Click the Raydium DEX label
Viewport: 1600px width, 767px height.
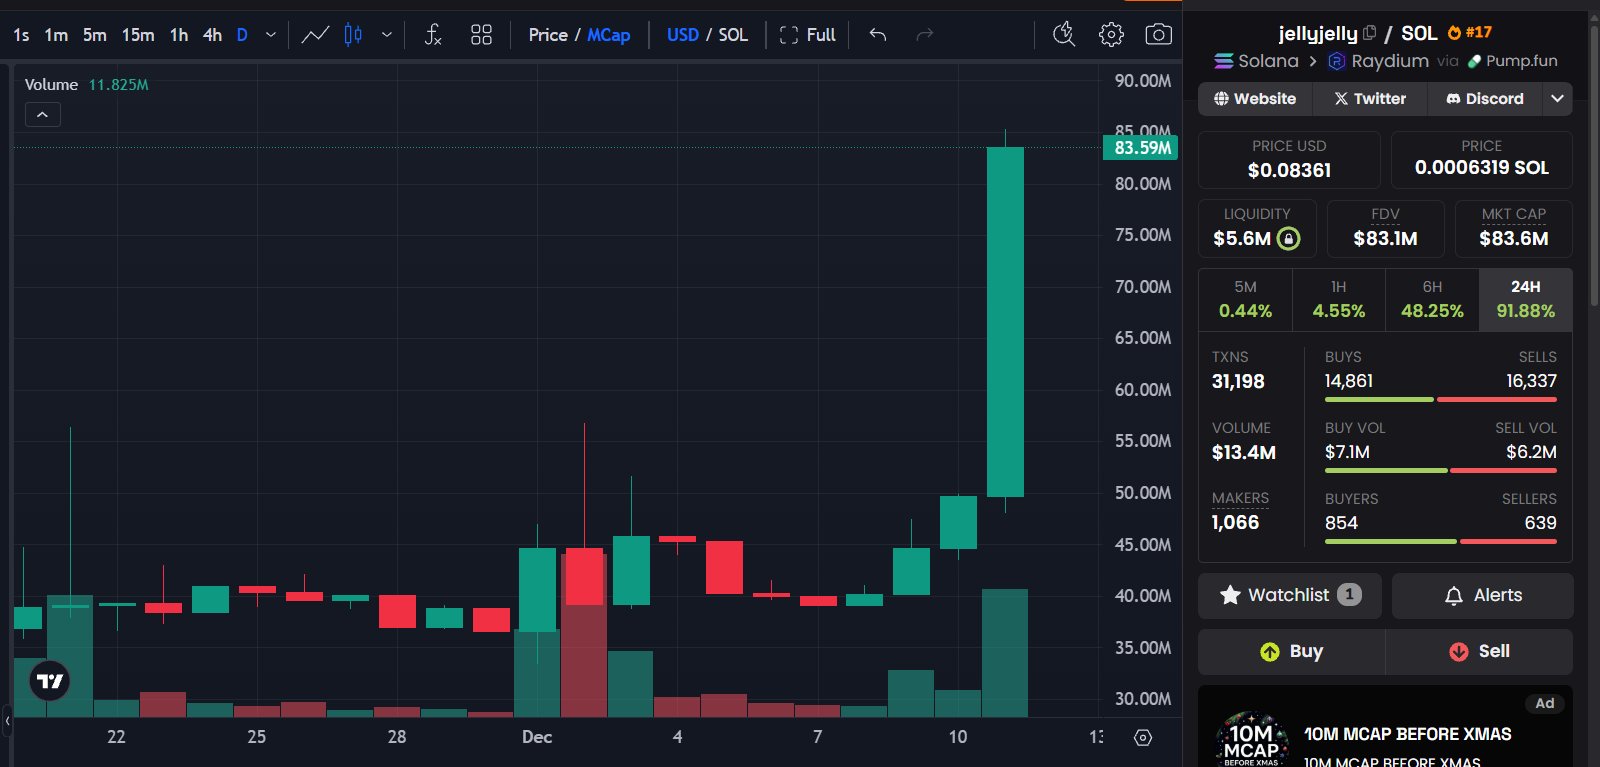point(1390,61)
